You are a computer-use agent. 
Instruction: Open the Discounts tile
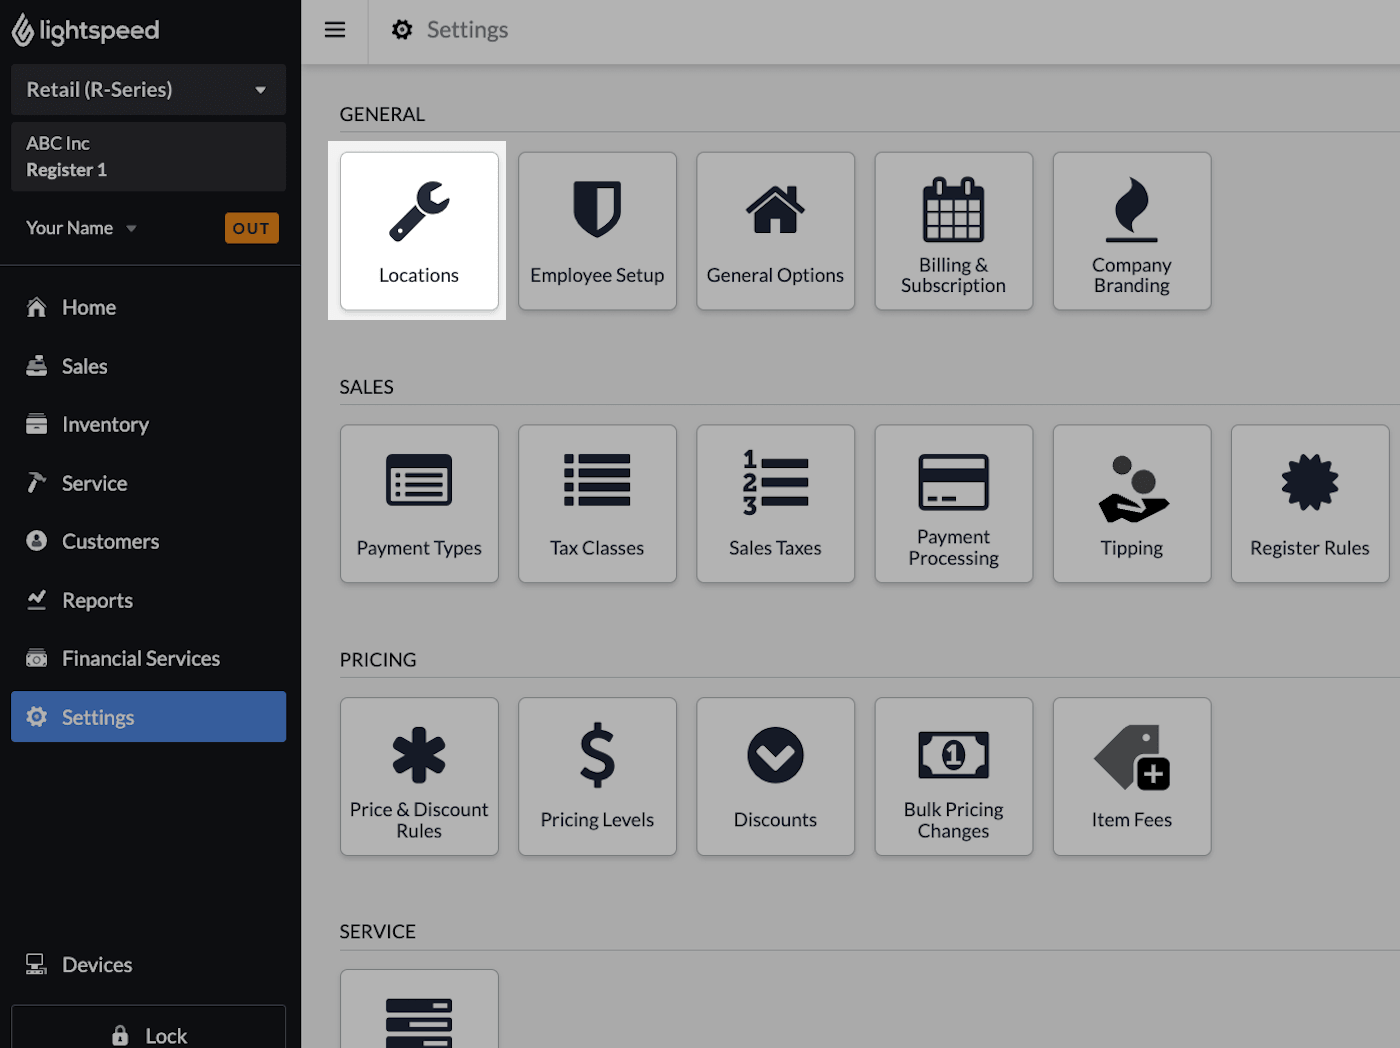(775, 776)
